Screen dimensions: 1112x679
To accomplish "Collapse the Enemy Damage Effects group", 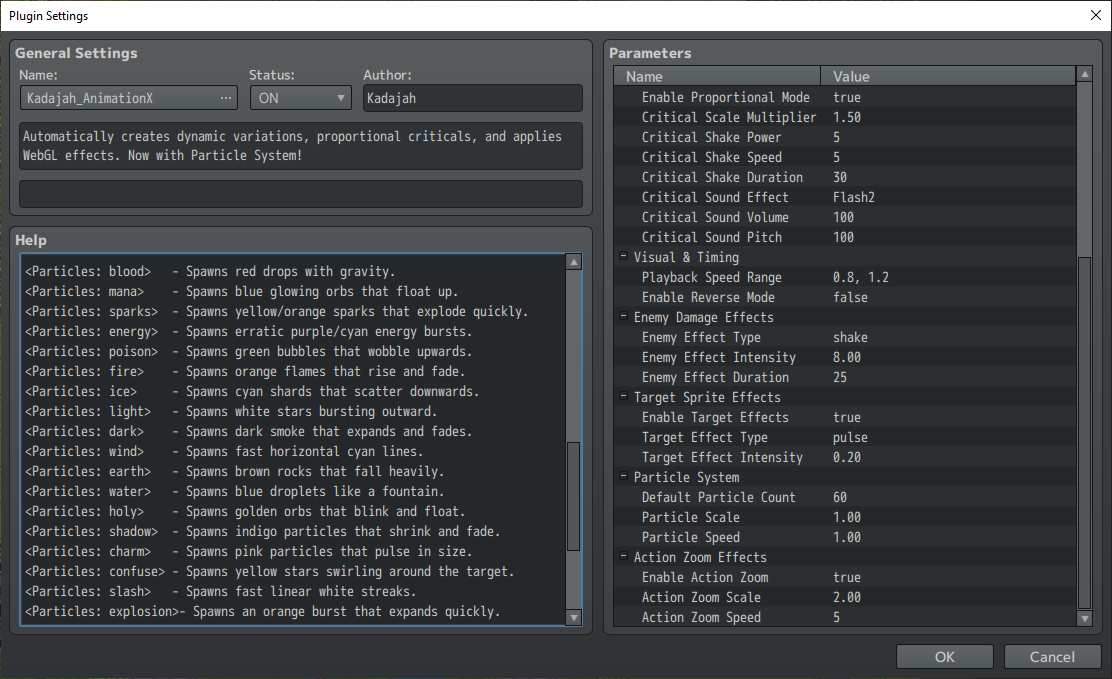I will [623, 316].
